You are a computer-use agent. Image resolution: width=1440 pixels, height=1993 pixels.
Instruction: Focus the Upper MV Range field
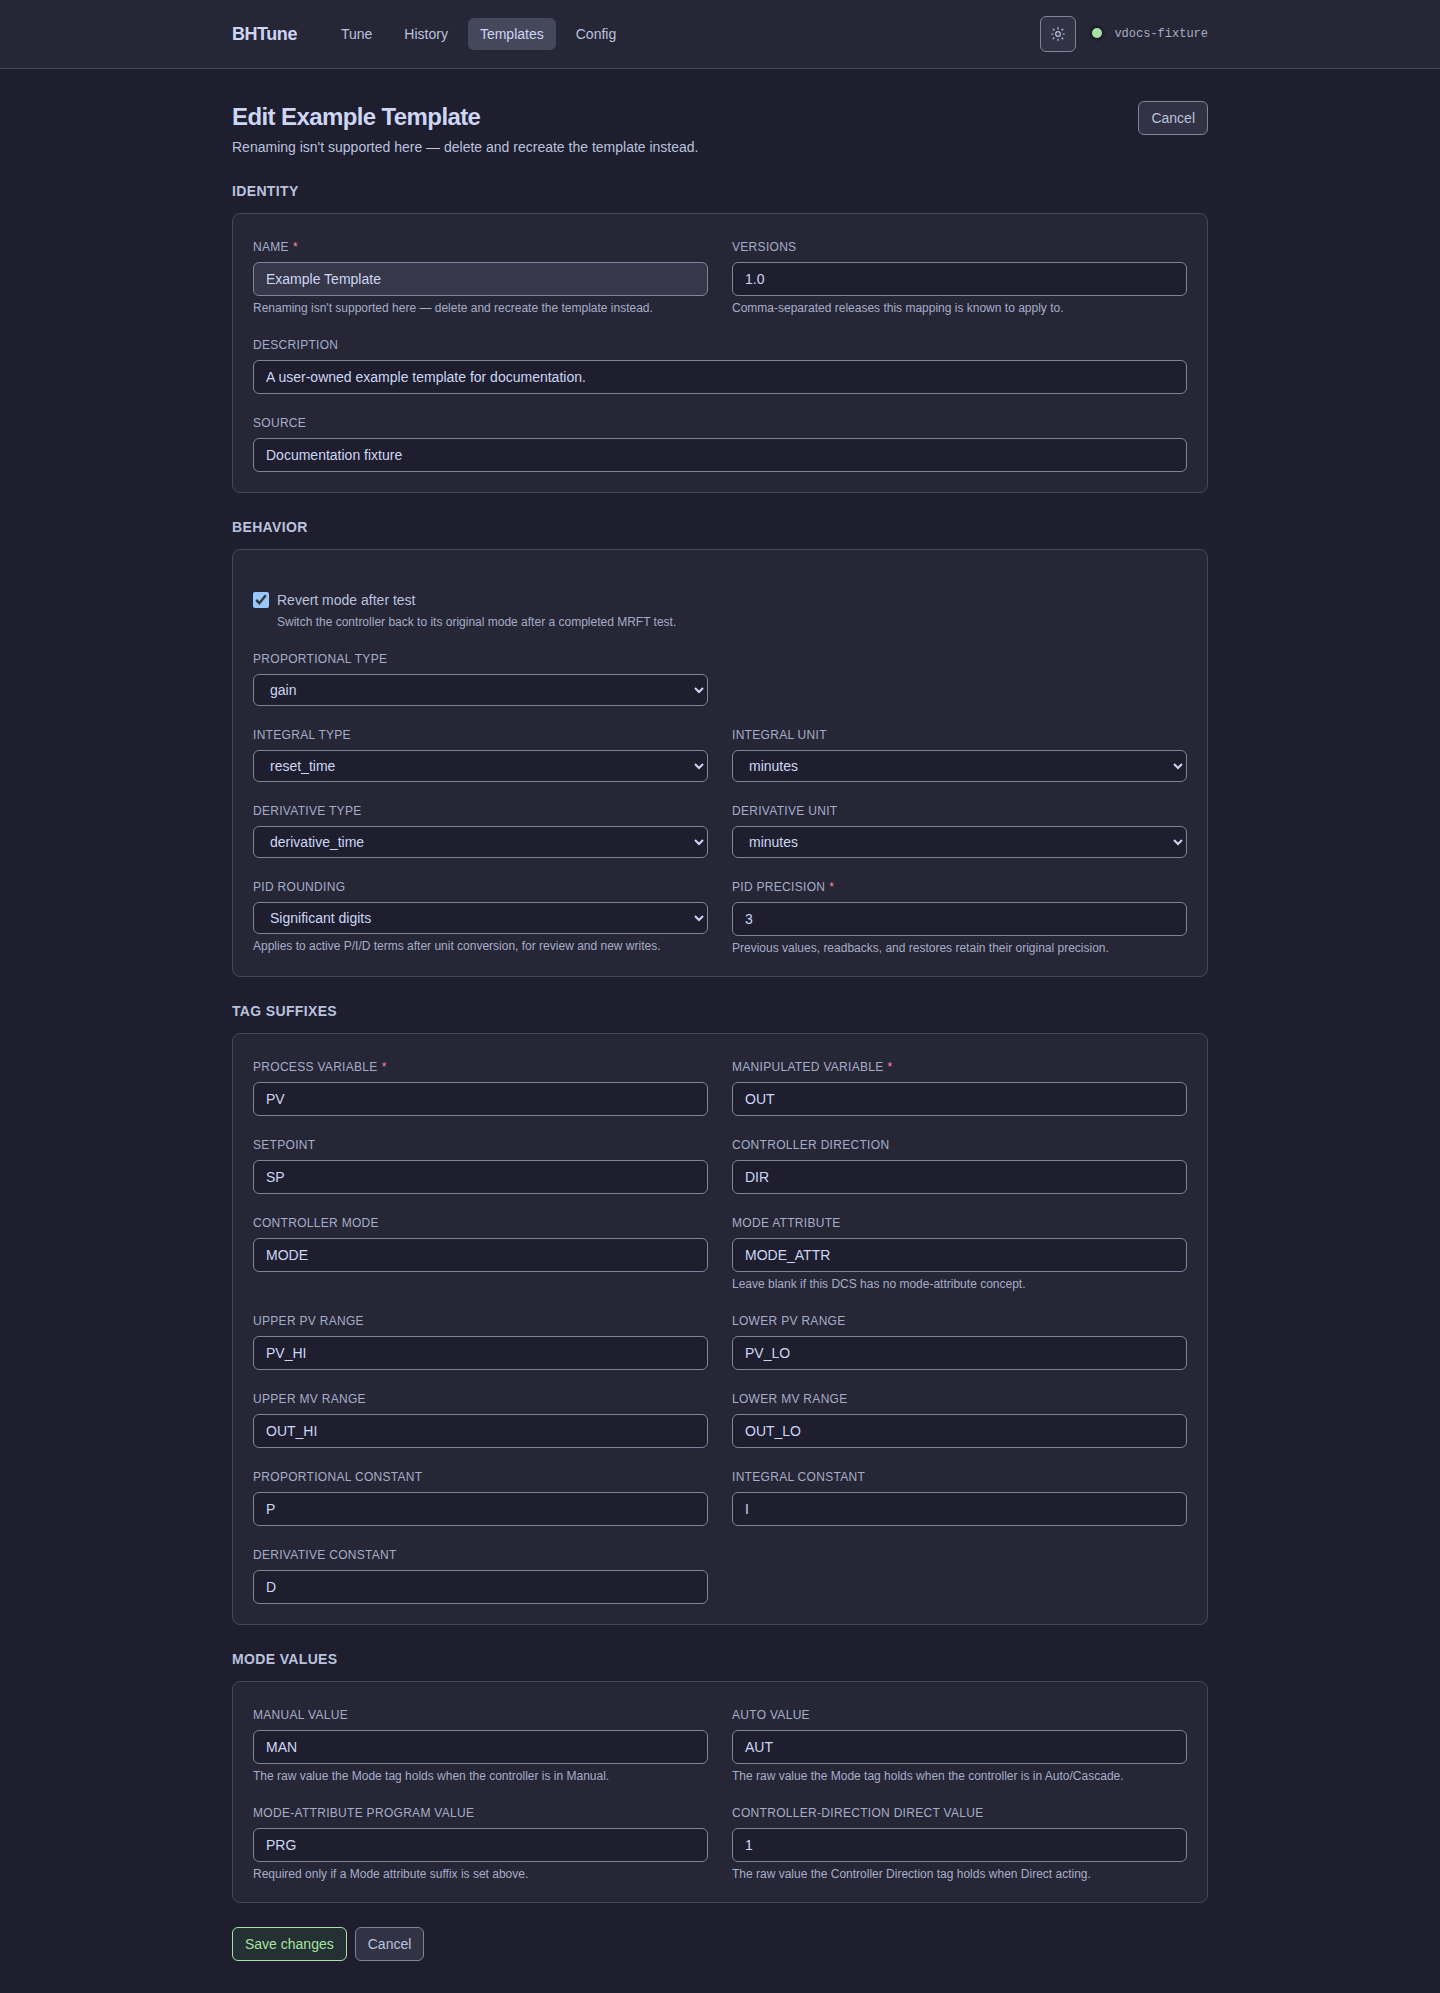tap(480, 1431)
